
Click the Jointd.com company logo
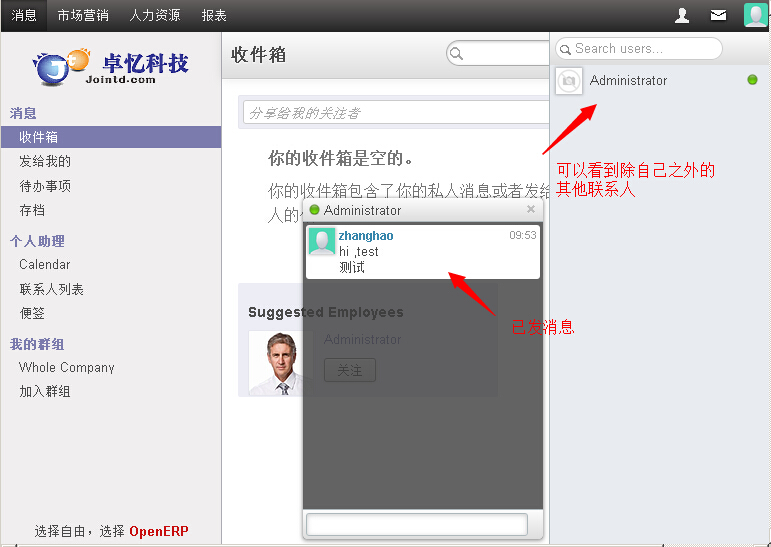point(110,66)
